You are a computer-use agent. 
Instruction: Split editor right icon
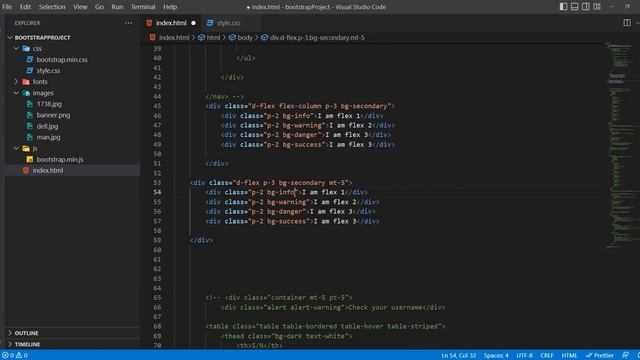point(627,23)
